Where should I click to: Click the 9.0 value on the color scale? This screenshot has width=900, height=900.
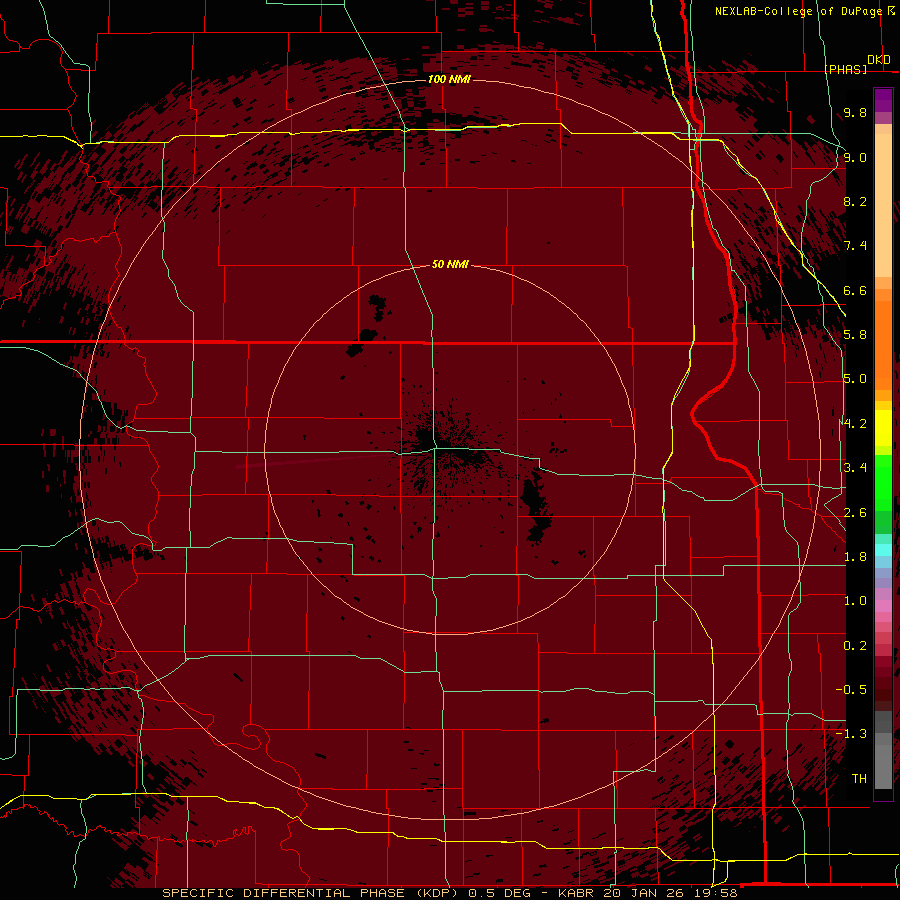855,158
